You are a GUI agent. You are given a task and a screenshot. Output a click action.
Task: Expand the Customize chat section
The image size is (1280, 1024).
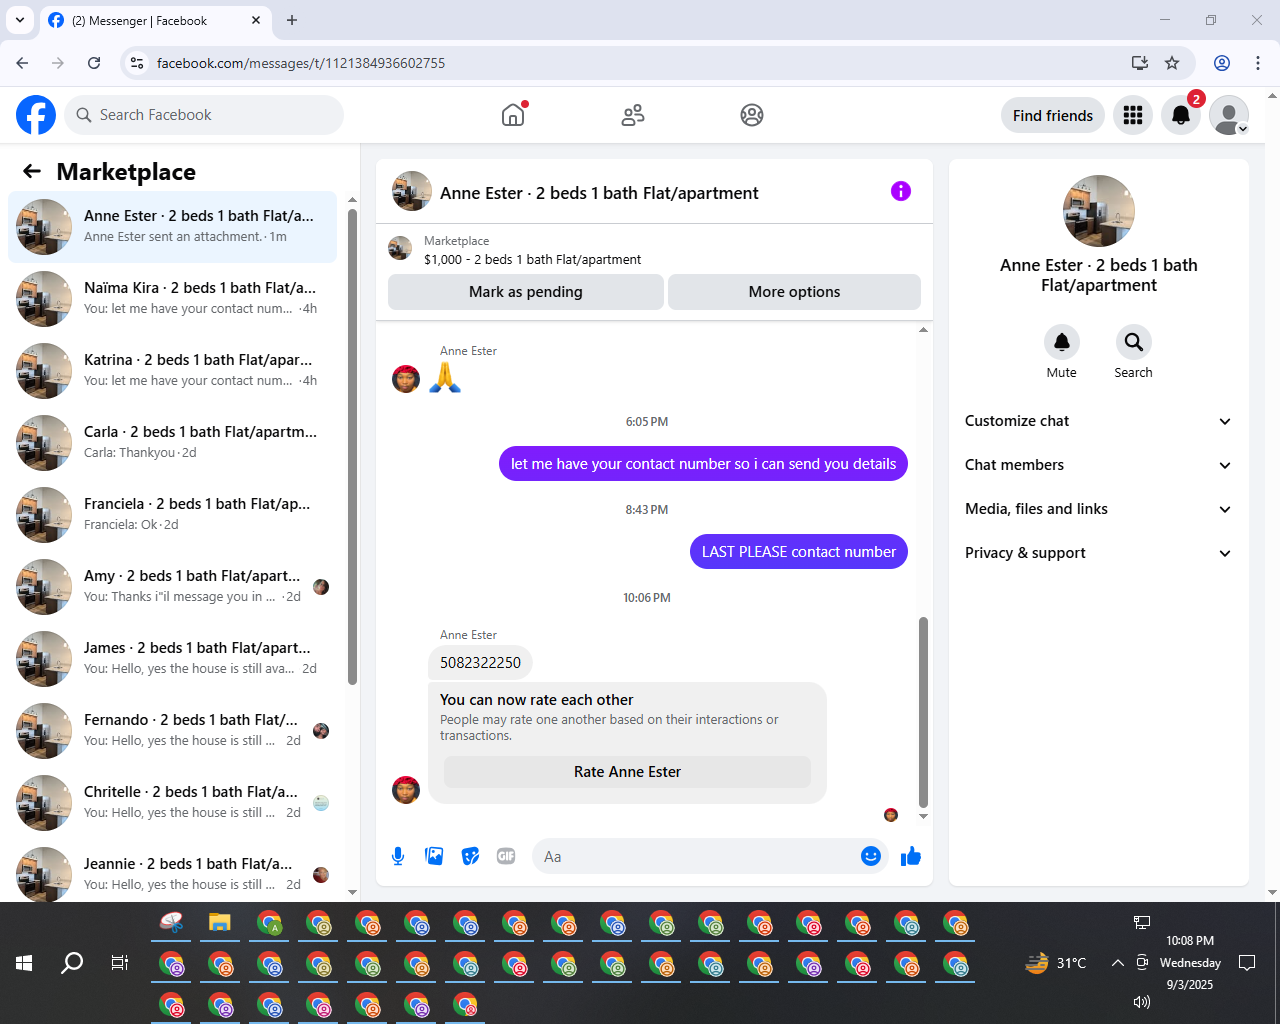(1099, 421)
